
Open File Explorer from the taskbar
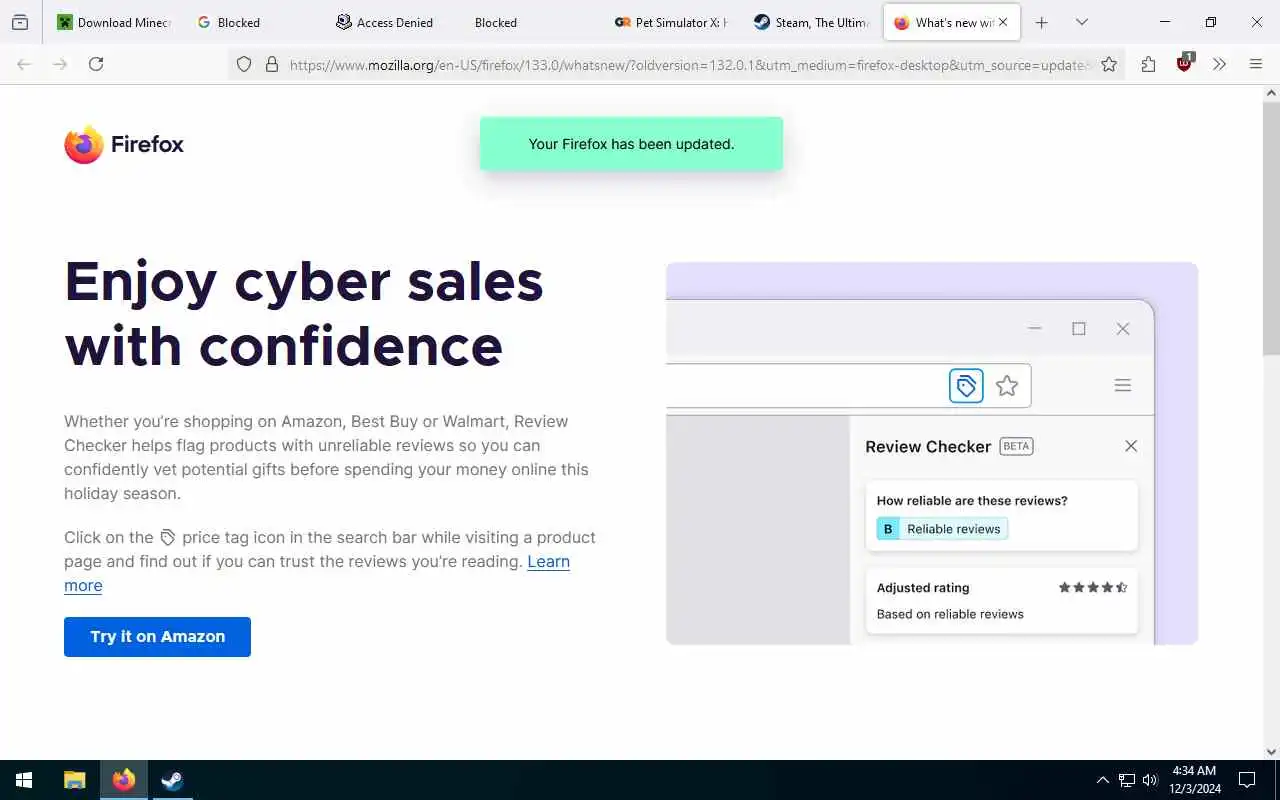point(75,780)
